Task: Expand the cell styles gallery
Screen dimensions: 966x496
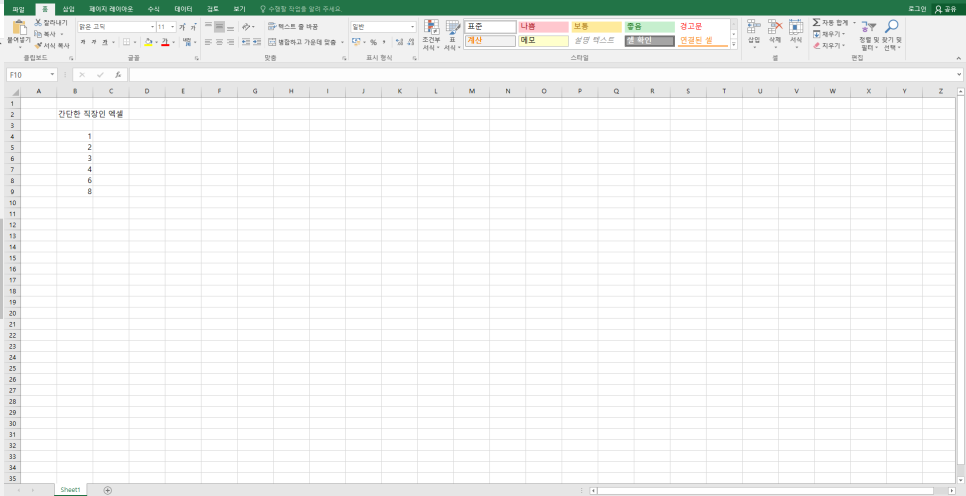Action: click(734, 44)
